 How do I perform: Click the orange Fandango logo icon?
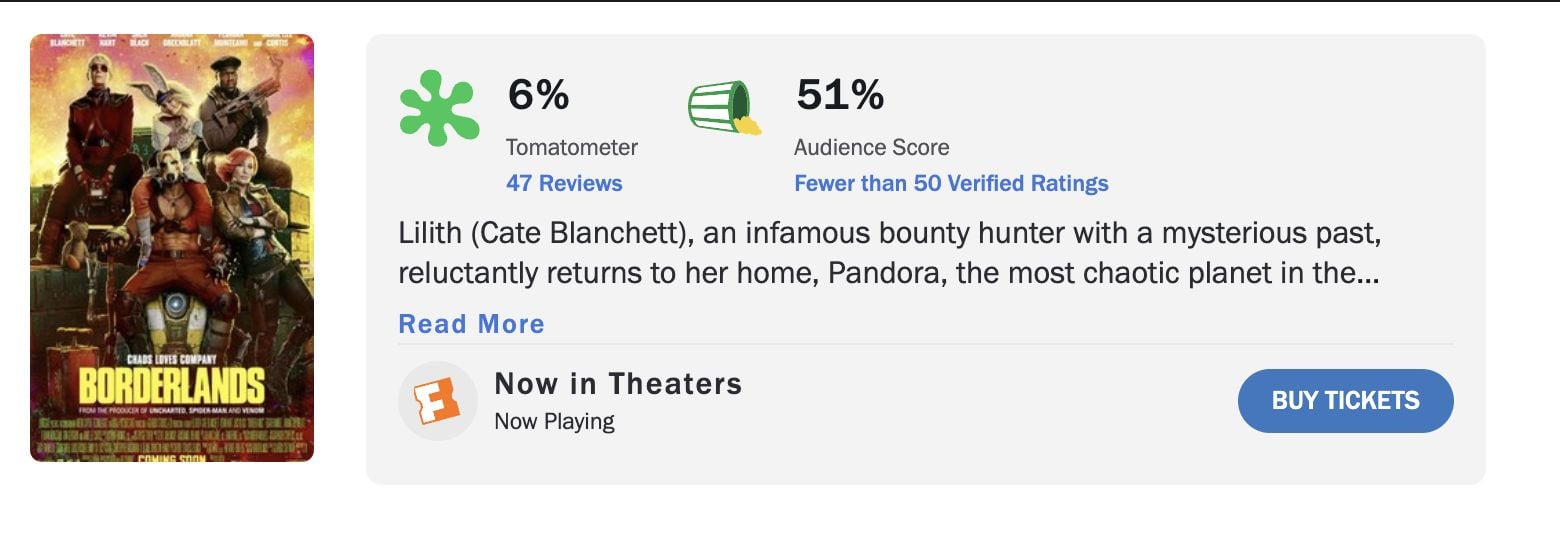[x=438, y=400]
